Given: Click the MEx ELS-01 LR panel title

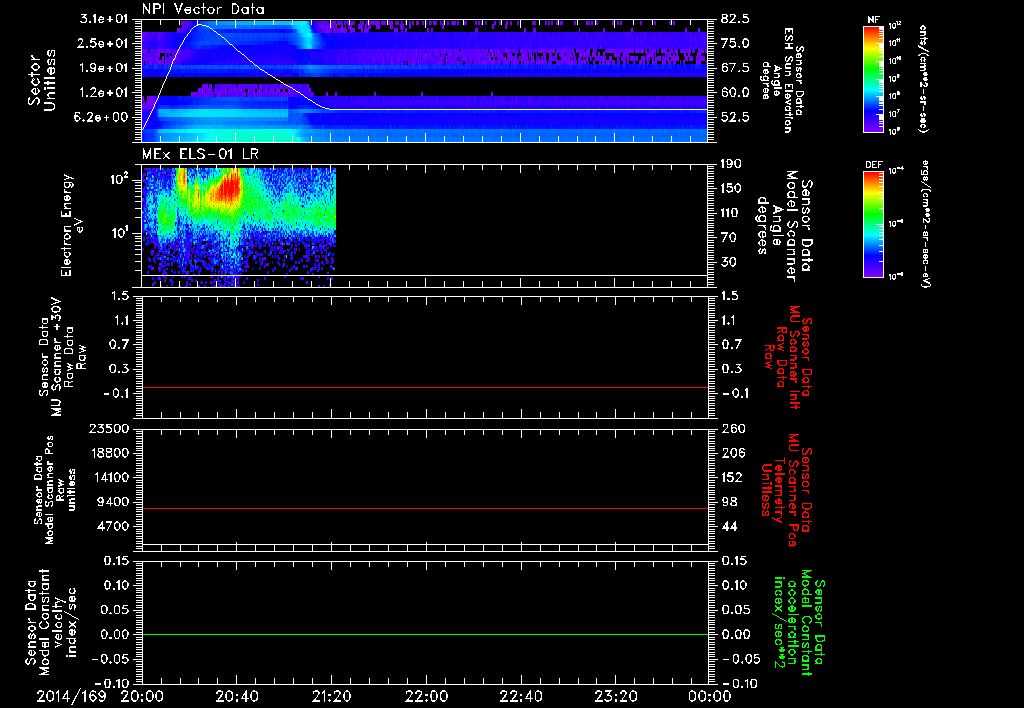Looking at the screenshot, I should pos(200,154).
